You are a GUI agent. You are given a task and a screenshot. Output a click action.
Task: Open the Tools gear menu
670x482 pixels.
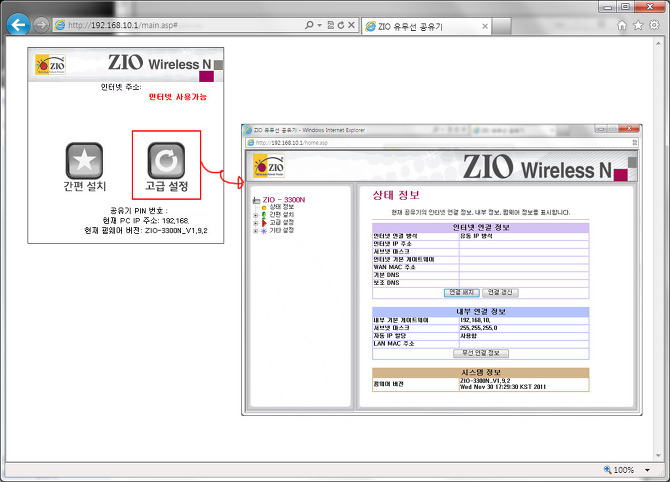tap(654, 25)
